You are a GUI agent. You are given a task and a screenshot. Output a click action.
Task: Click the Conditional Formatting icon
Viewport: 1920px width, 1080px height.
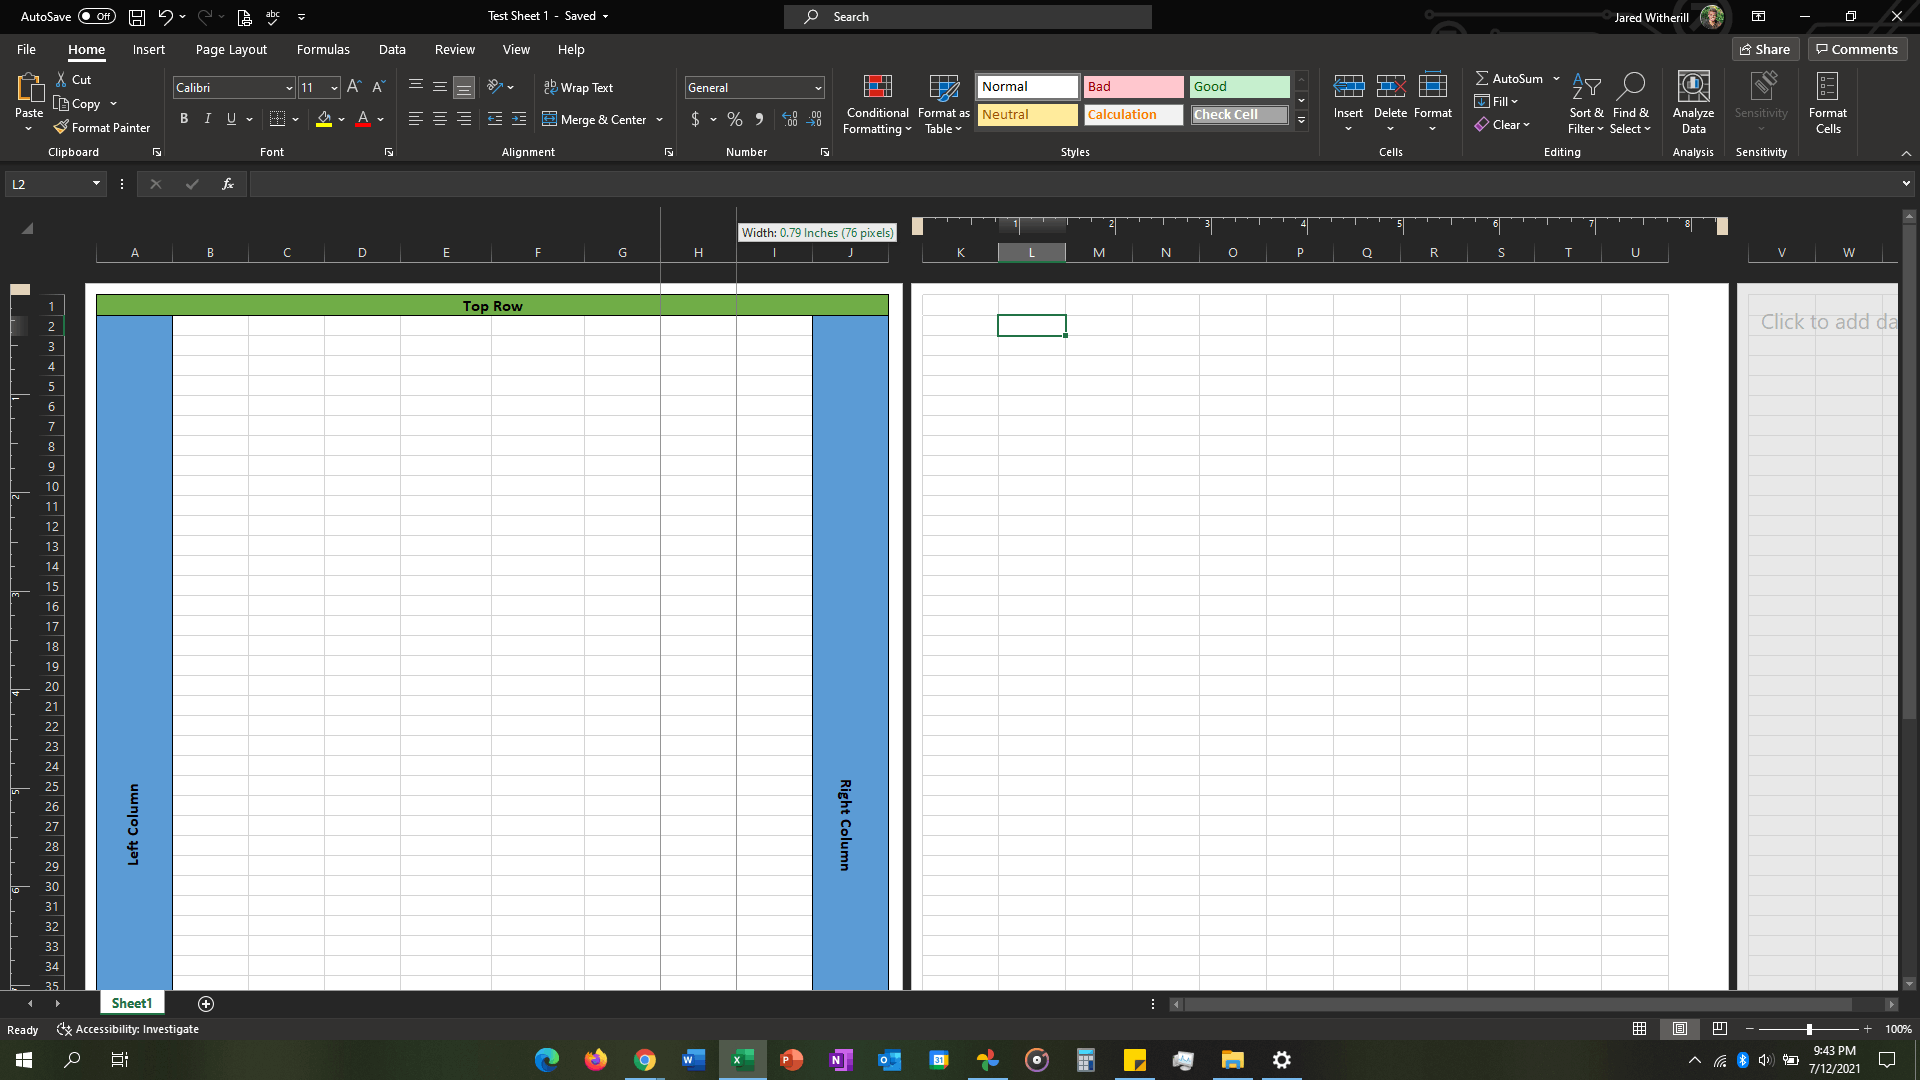point(877,88)
